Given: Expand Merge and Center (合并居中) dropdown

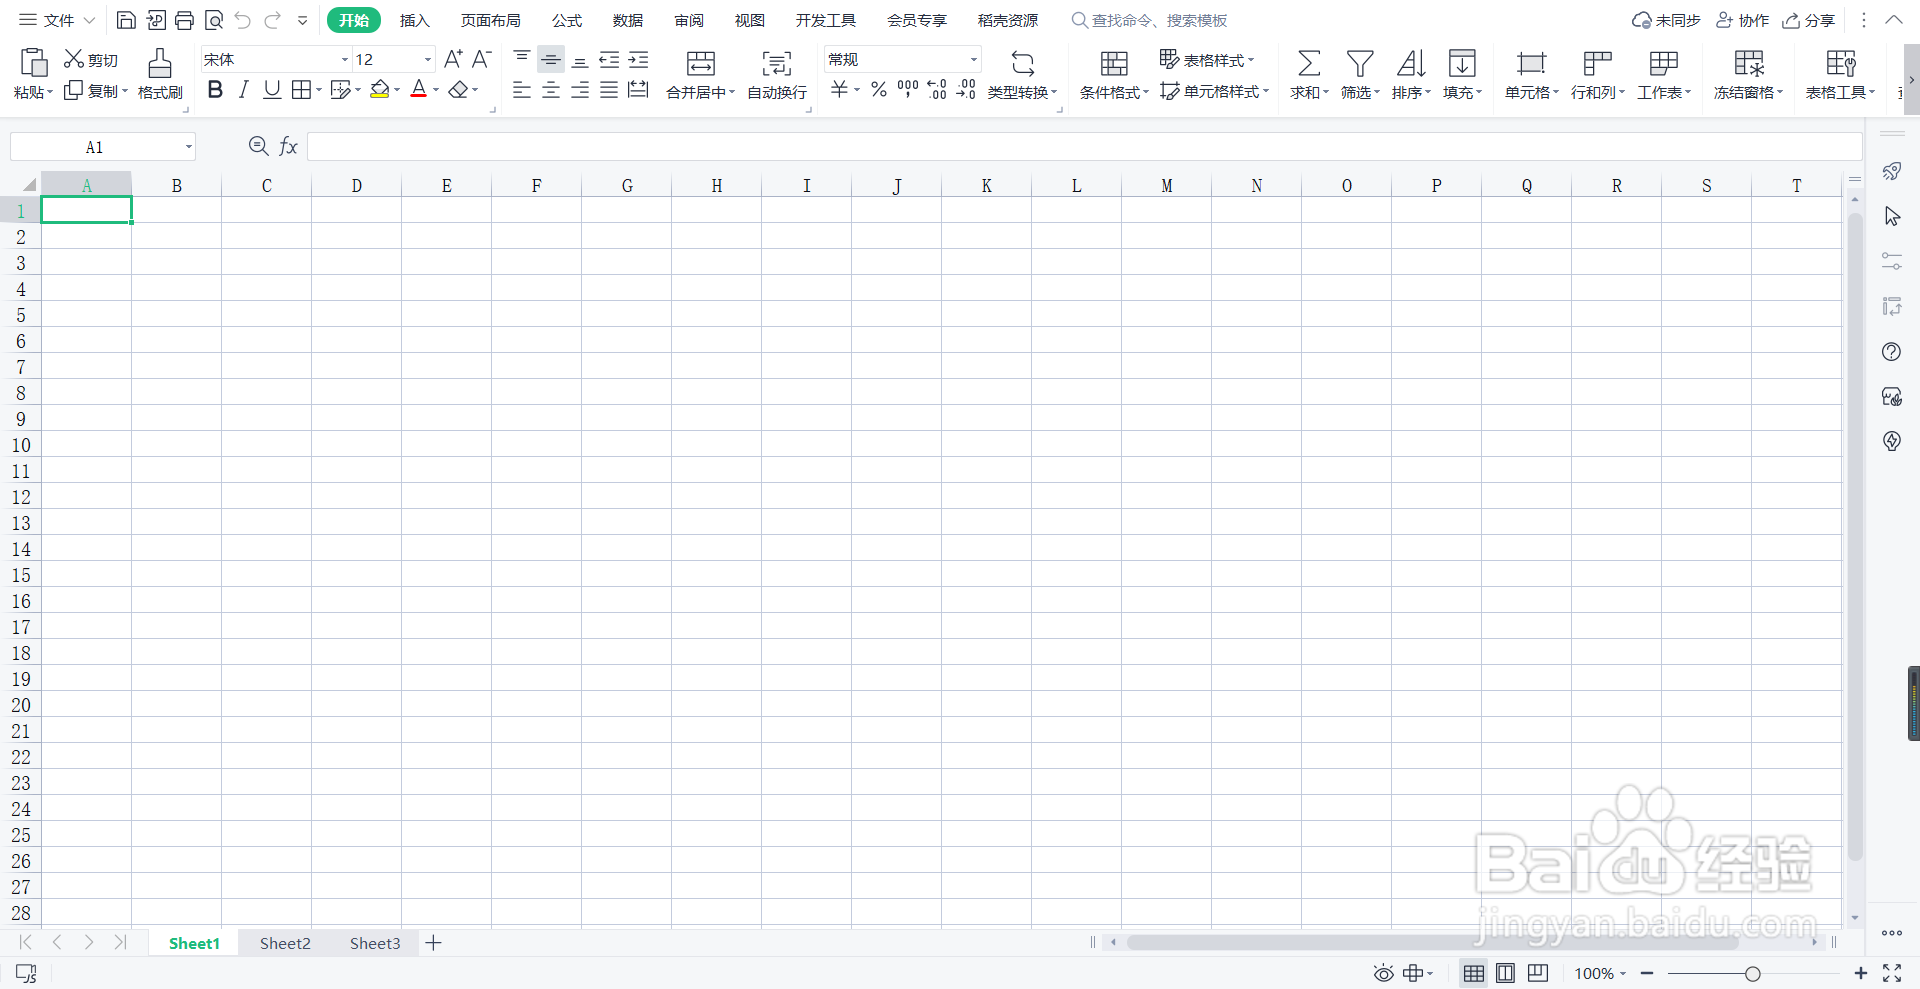Looking at the screenshot, I should point(732,92).
